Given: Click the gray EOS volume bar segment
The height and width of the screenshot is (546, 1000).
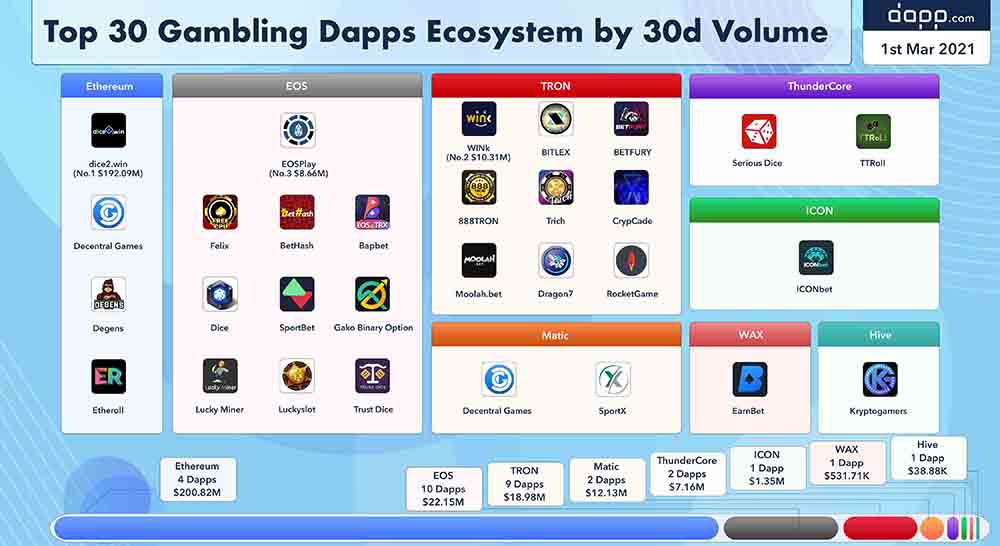Looking at the screenshot, I should coord(781,528).
